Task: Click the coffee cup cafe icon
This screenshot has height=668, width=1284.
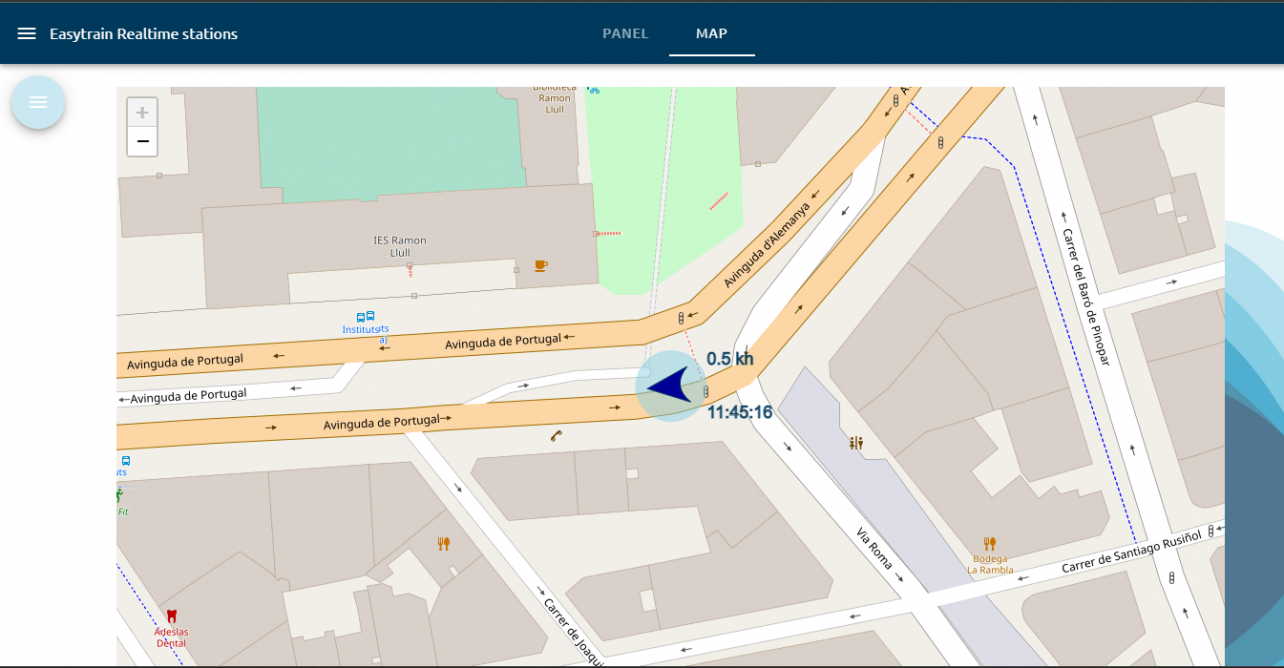Action: pos(540,266)
